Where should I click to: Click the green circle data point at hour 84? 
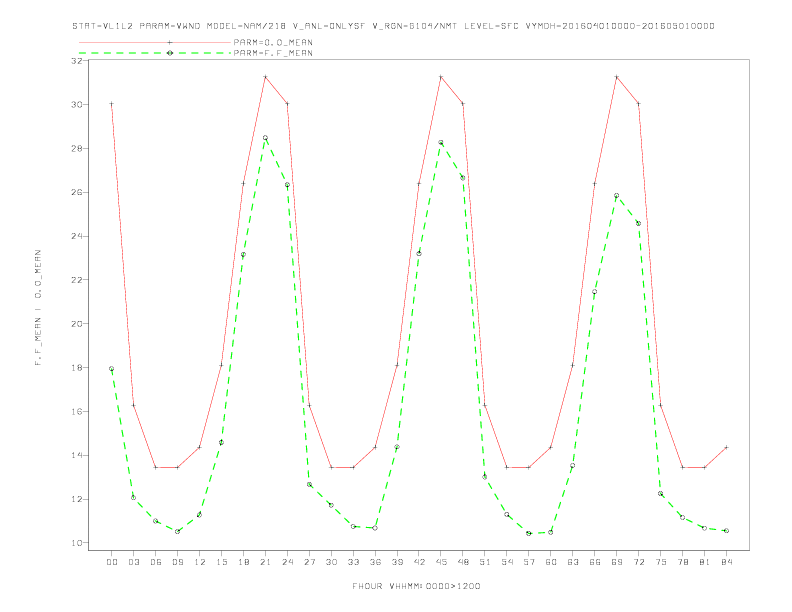point(726,531)
